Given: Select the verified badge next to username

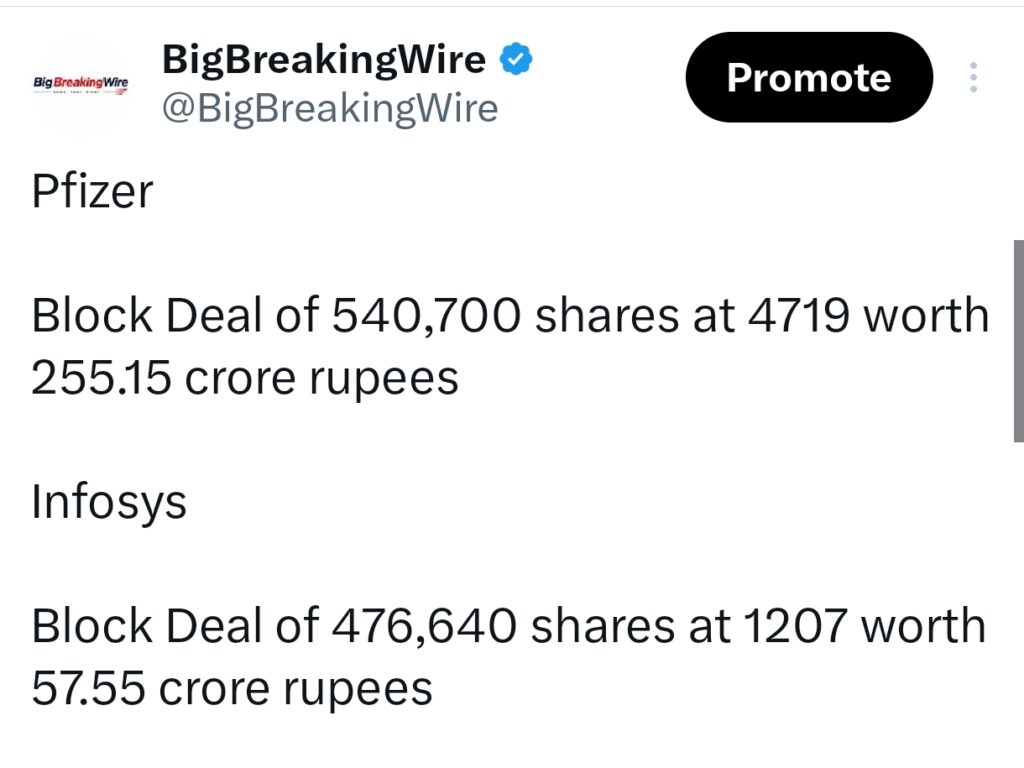Looking at the screenshot, I should 514,59.
